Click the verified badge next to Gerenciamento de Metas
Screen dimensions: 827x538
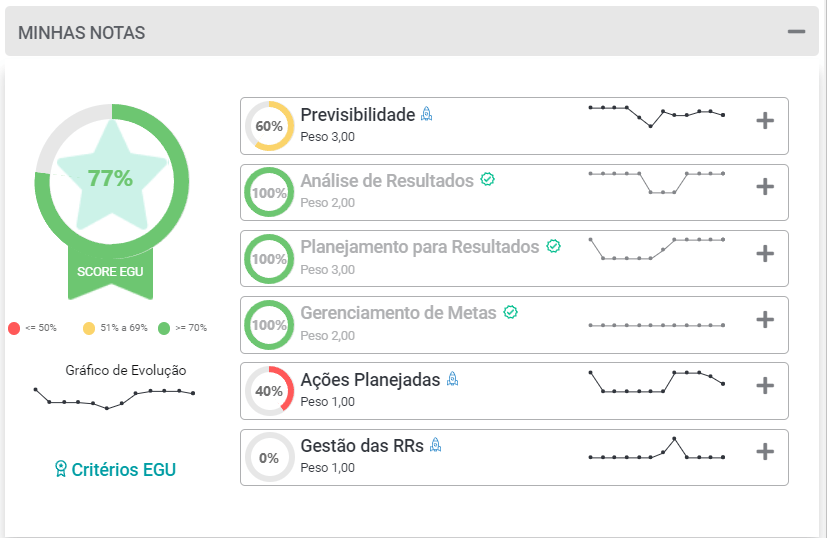point(510,312)
